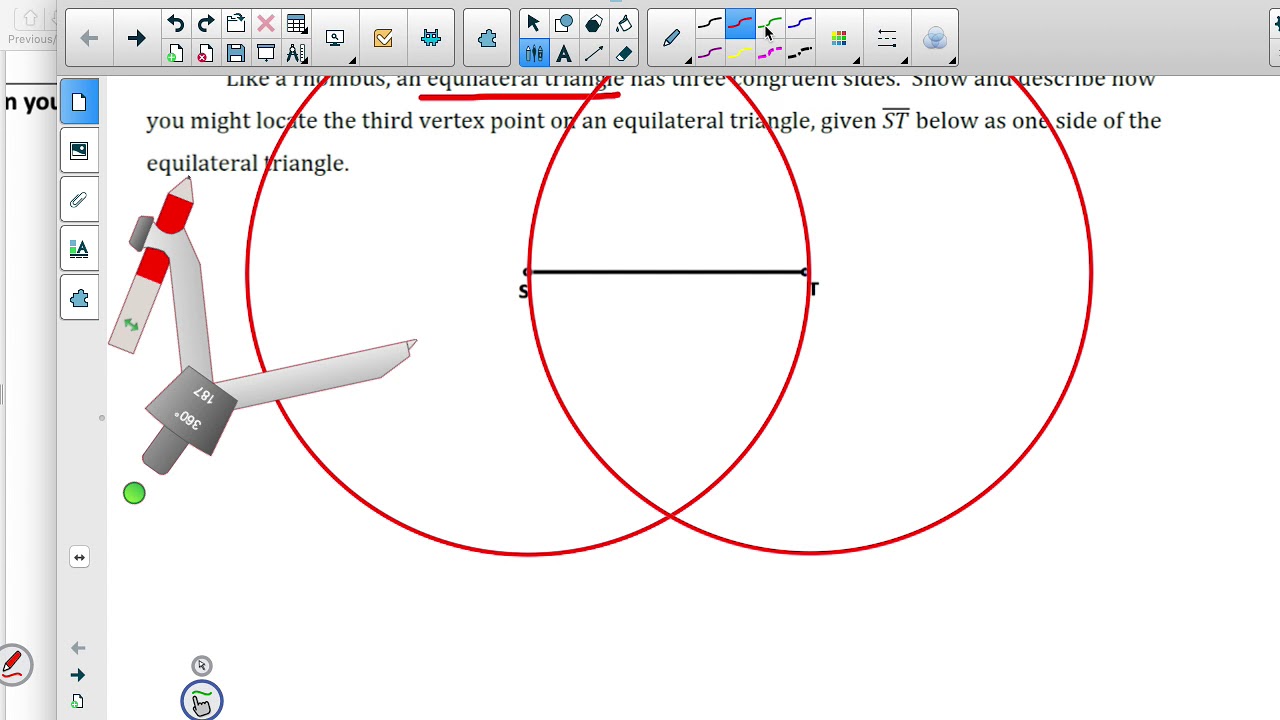The image size is (1280, 720).
Task: Choose the Select arrow tool
Action: pos(533,24)
